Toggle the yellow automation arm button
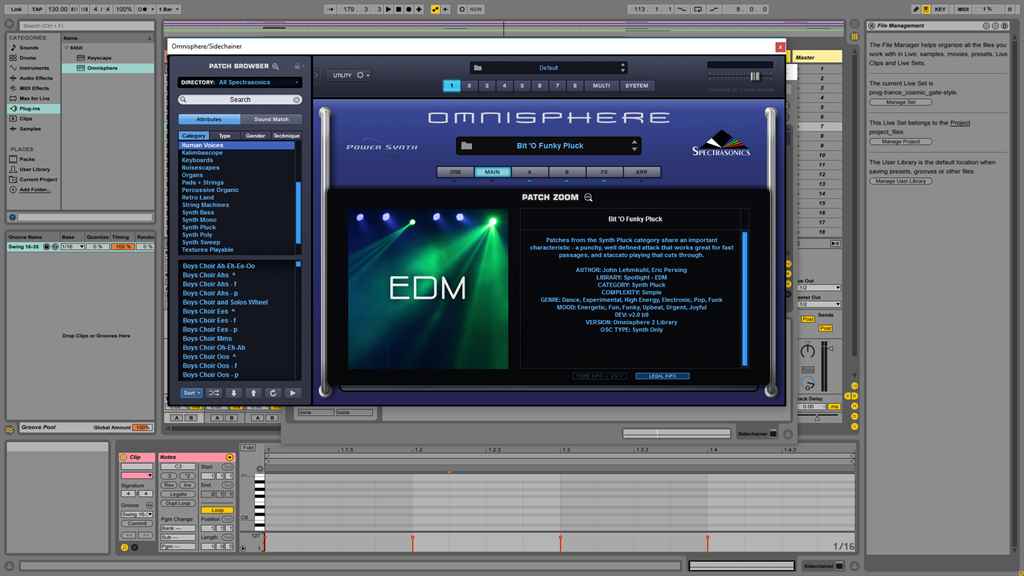Image resolution: width=1024 pixels, height=576 pixels. point(435,10)
